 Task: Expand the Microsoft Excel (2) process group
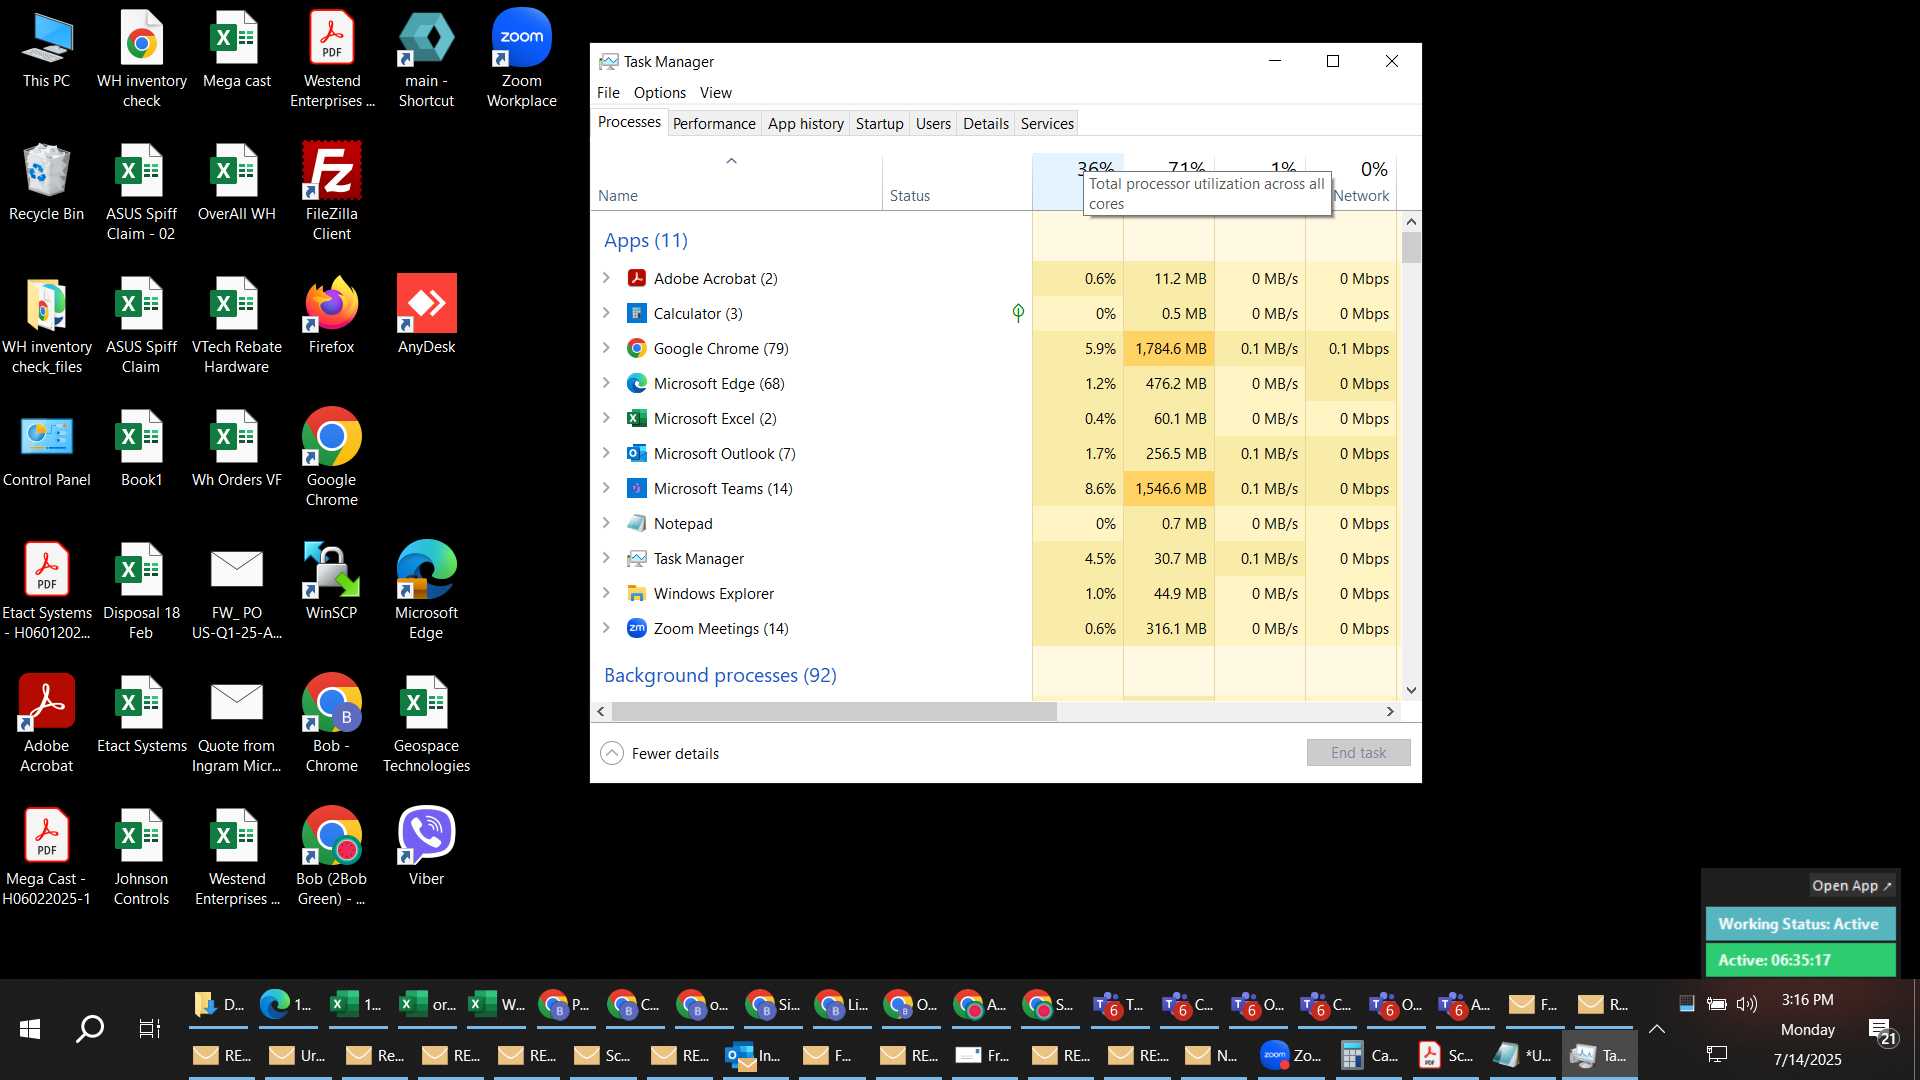click(x=606, y=417)
